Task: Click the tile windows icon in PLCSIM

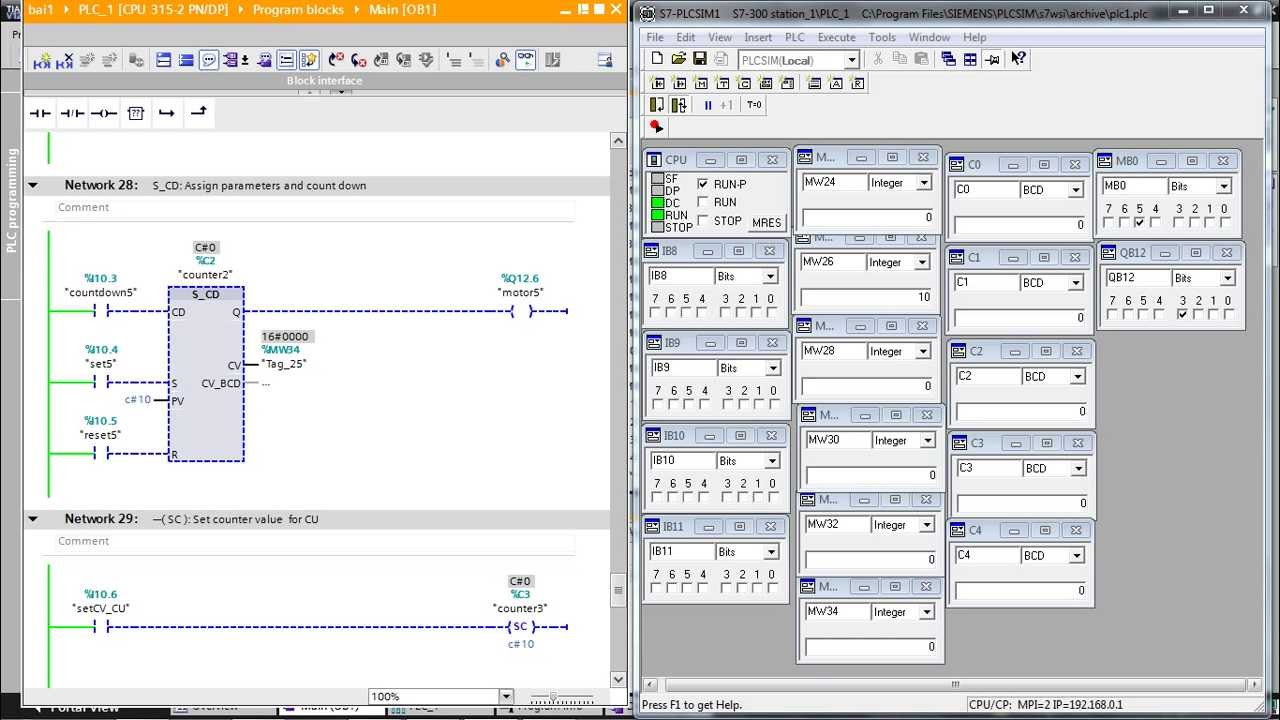Action: [x=970, y=59]
